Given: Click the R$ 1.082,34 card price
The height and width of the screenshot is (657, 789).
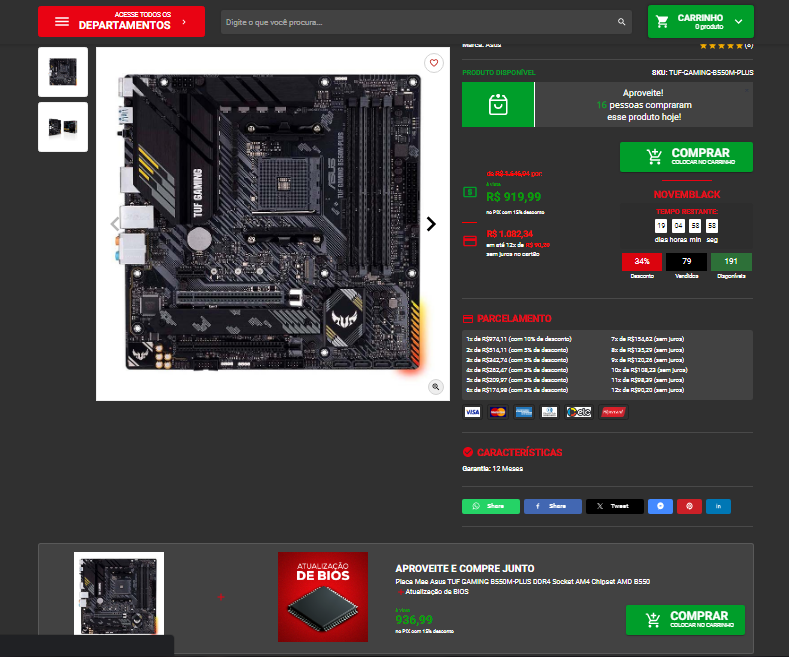Looking at the screenshot, I should (510, 234).
